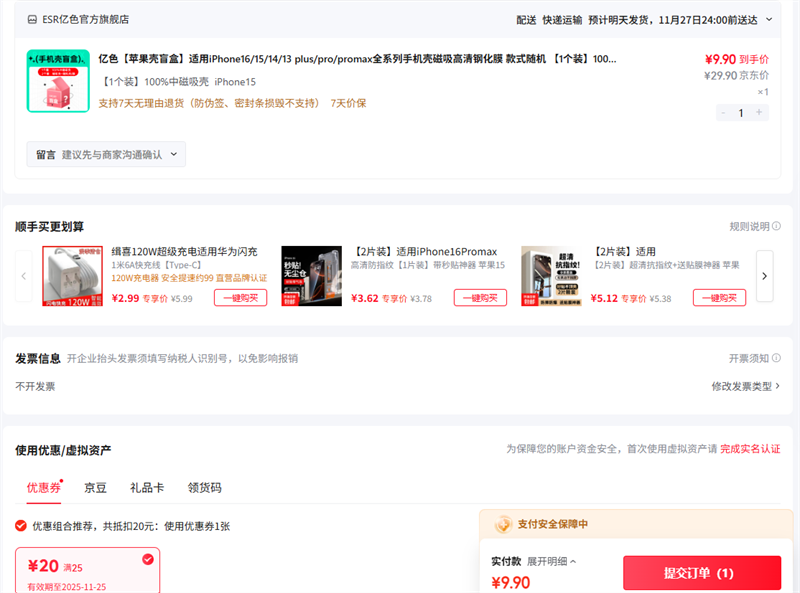Switch to the 京豆 tab
800x593 pixels.
point(96,488)
